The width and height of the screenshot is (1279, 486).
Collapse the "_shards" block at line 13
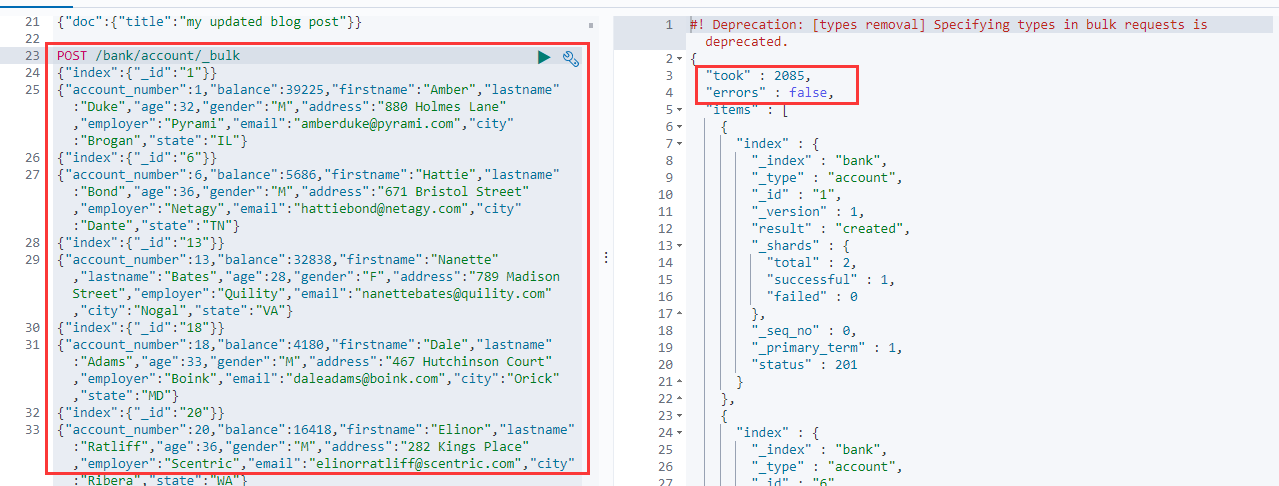coord(680,246)
